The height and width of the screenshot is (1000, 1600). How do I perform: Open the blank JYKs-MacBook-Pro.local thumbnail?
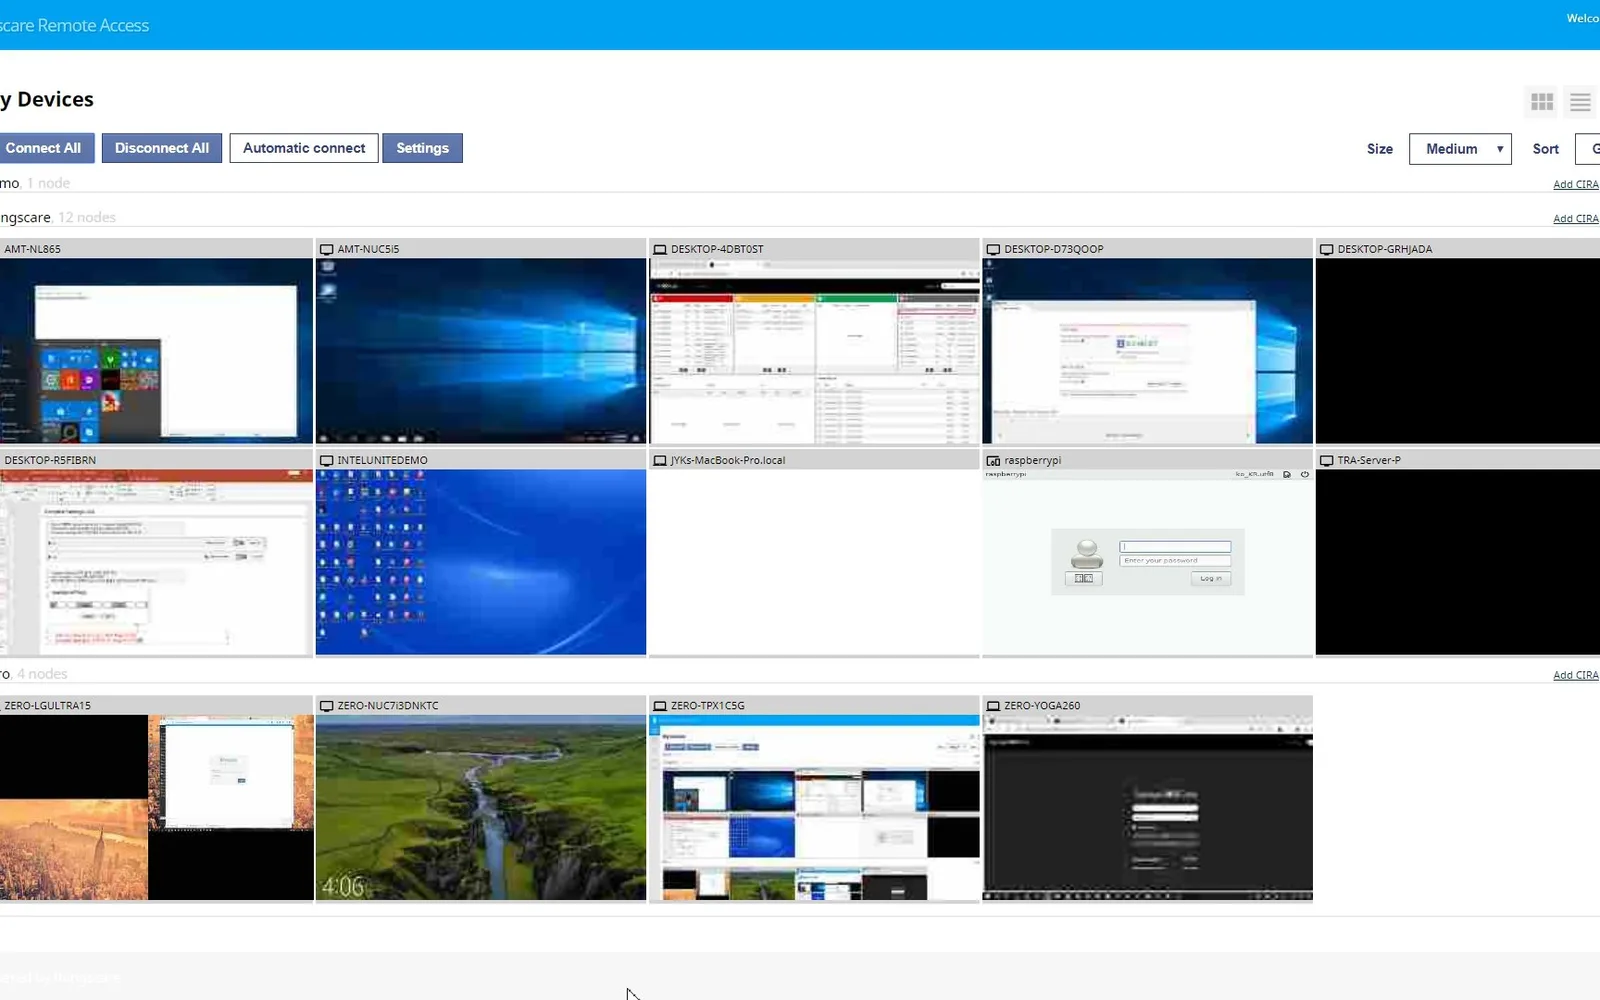(814, 562)
